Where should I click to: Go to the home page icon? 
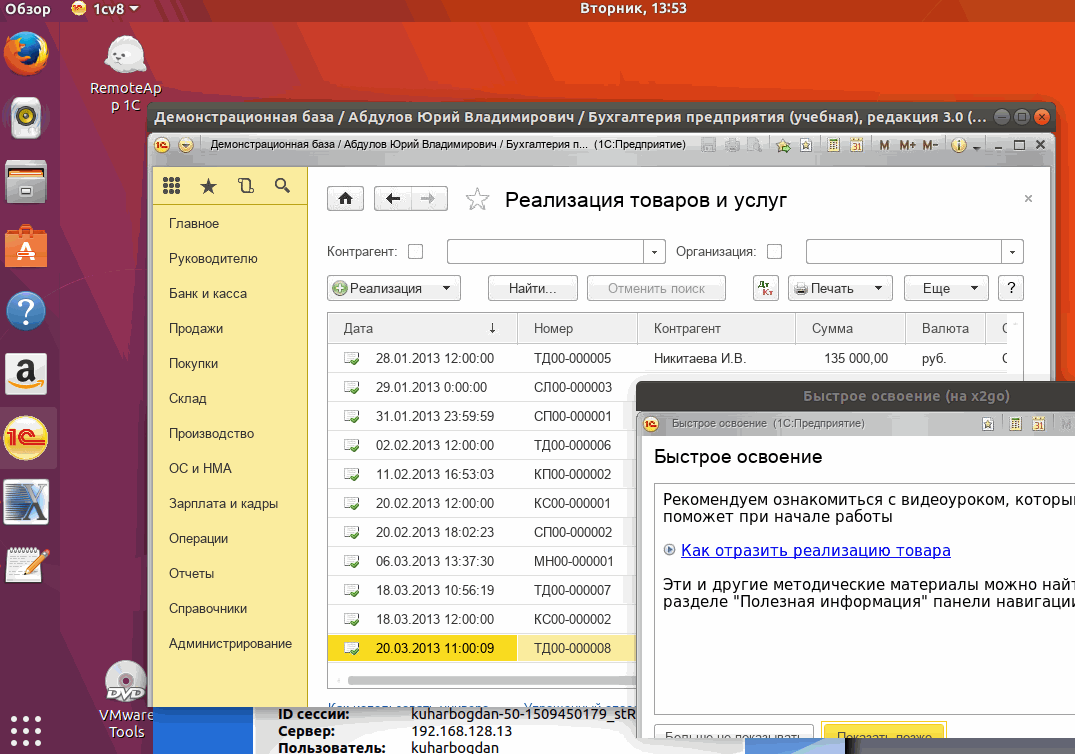345,199
